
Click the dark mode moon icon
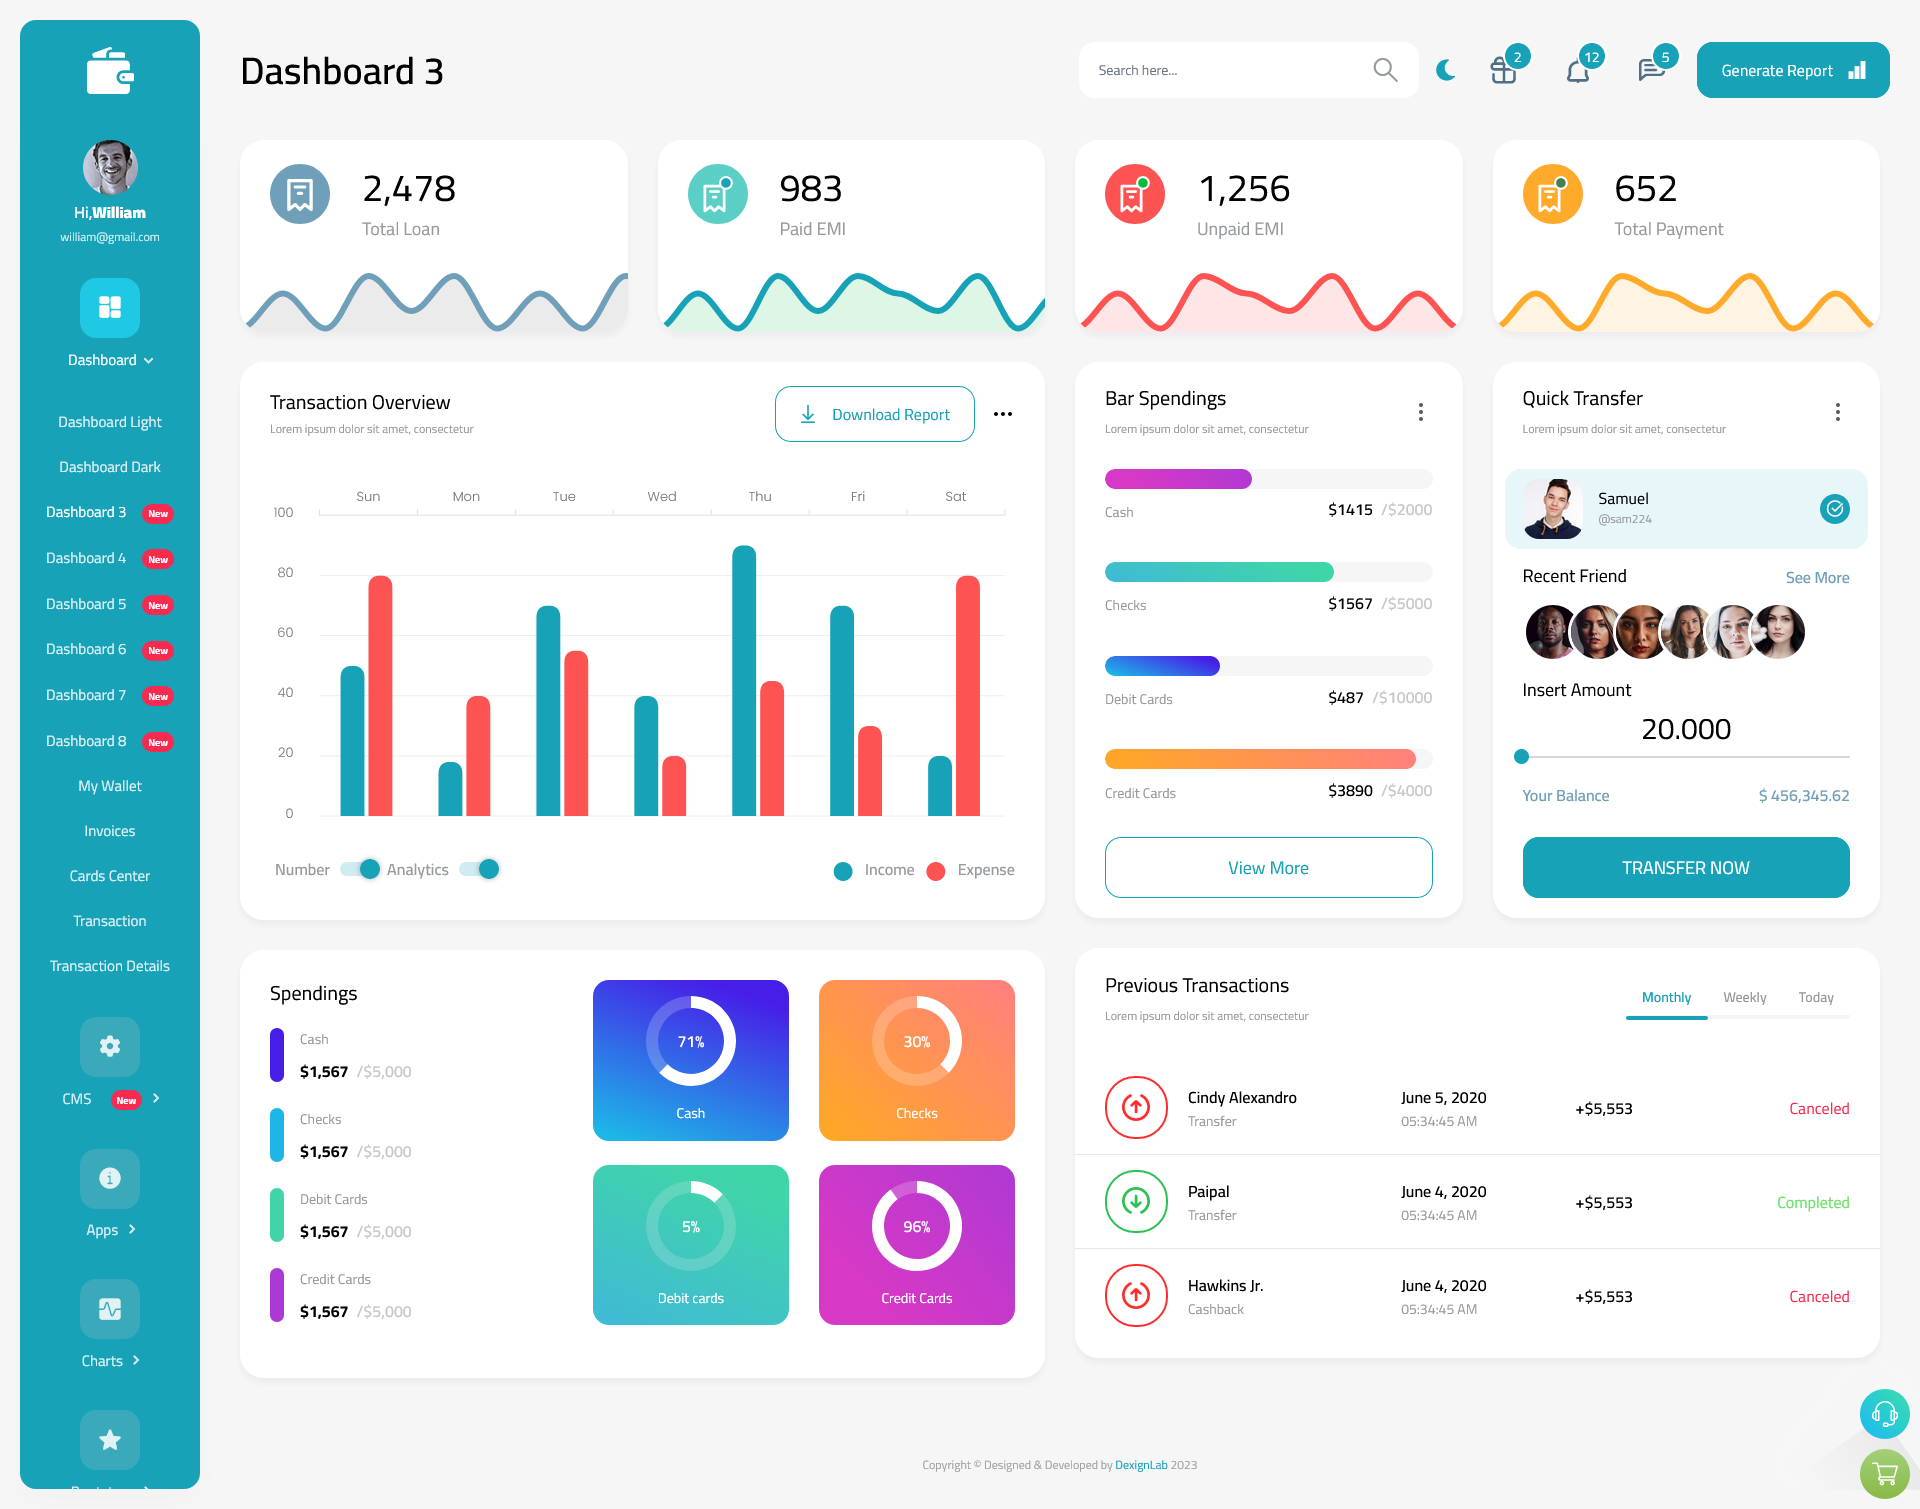click(x=1446, y=67)
